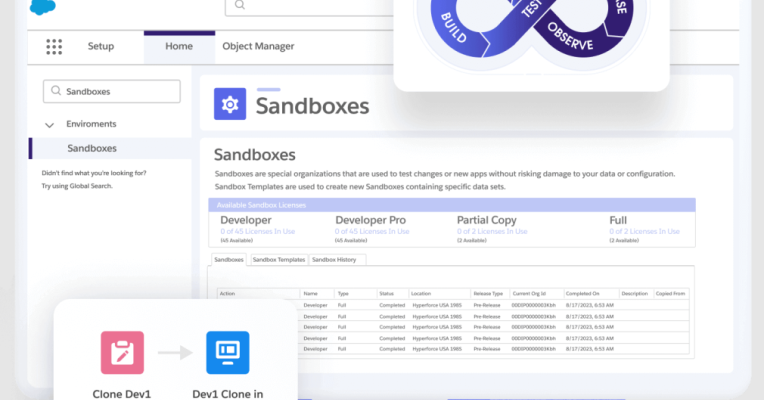Viewport: 764px width, 400px height.
Task: Open the App Launcher dots grid
Action: 54,47
